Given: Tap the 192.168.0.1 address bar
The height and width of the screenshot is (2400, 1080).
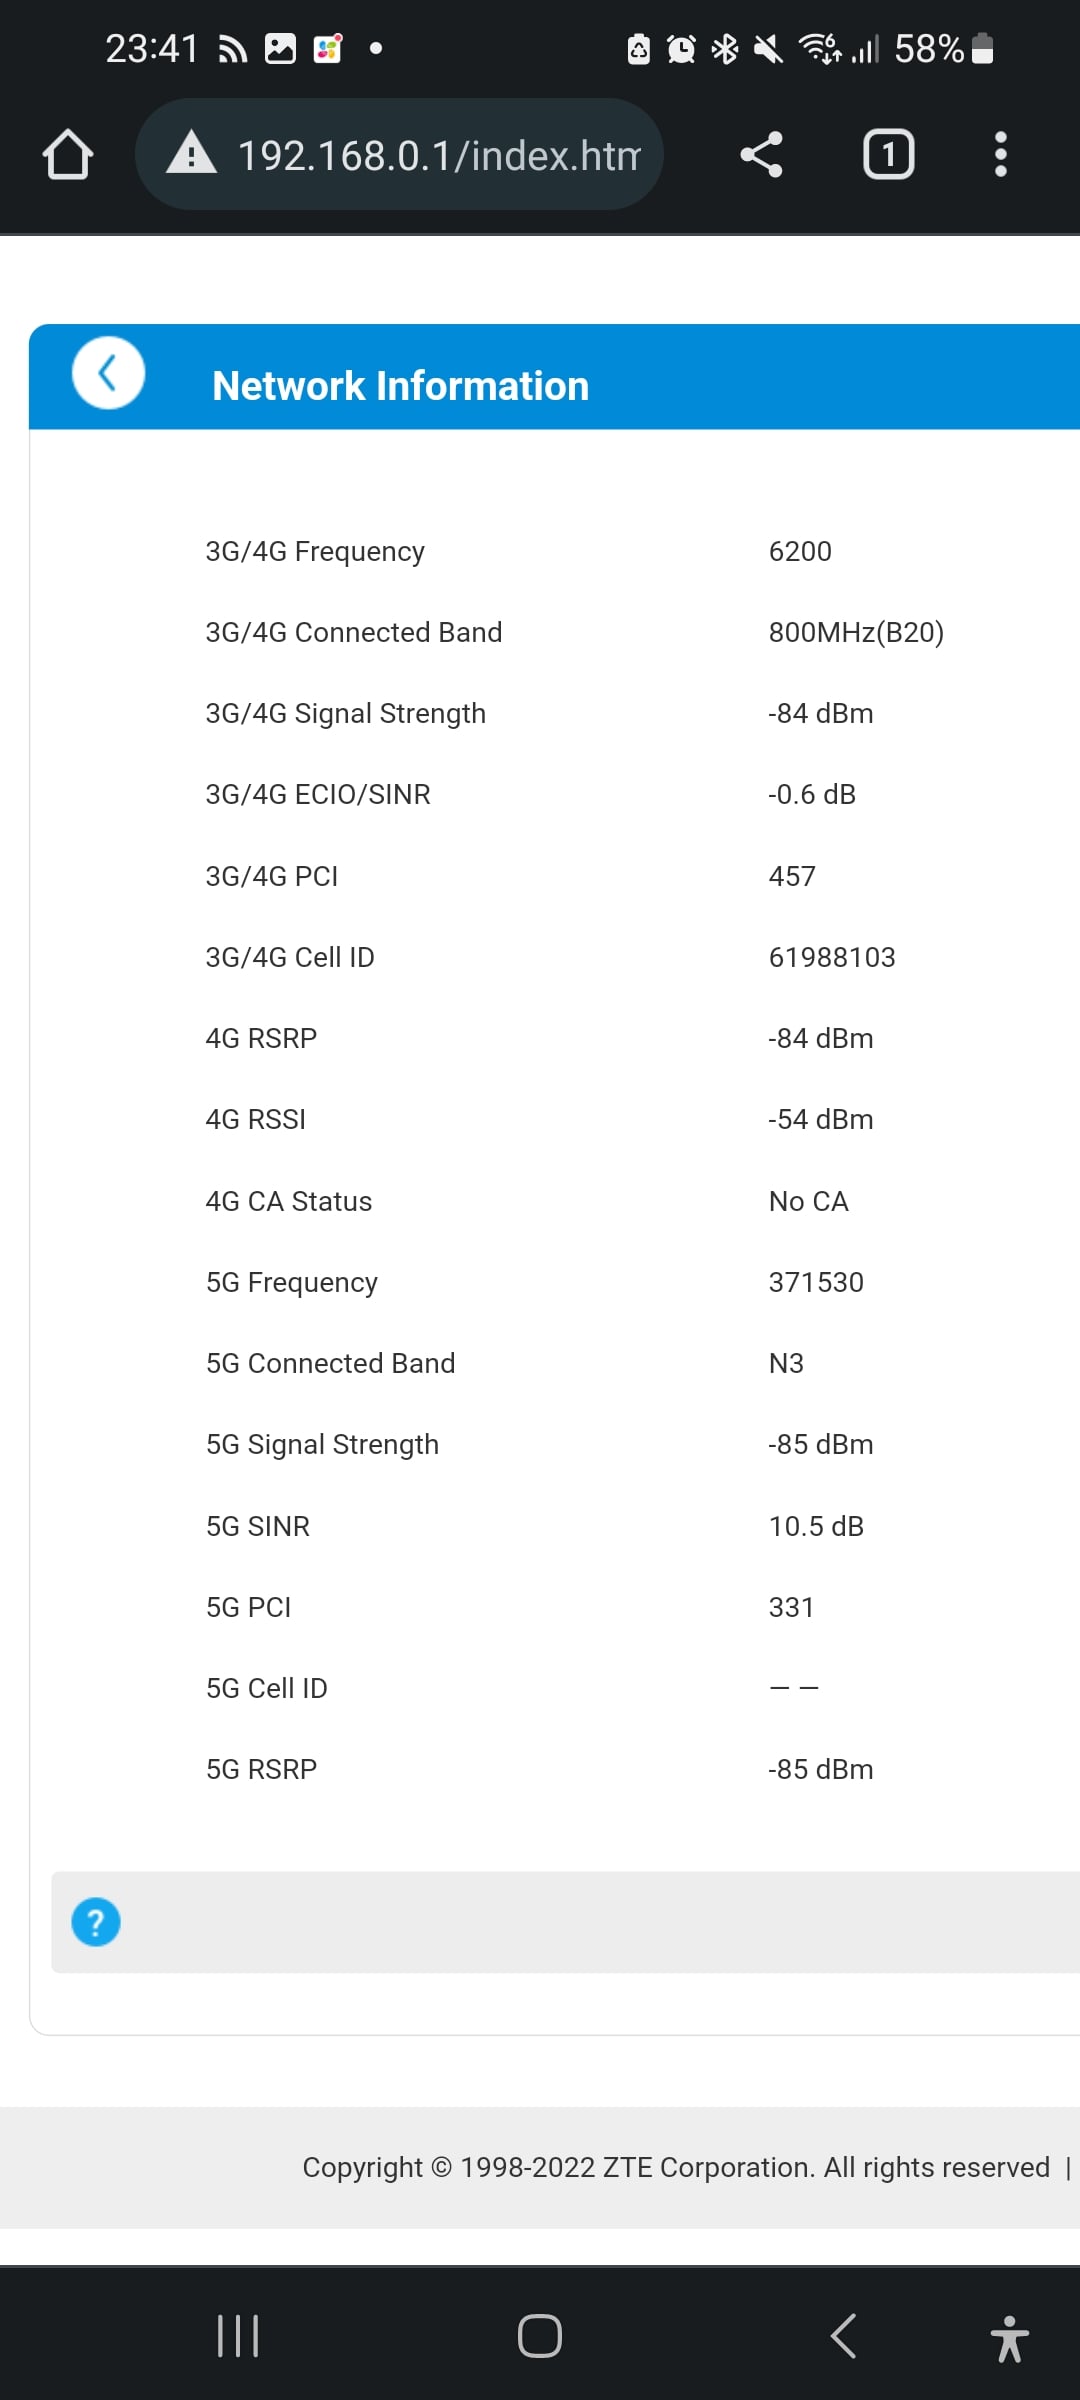Looking at the screenshot, I should click(438, 155).
